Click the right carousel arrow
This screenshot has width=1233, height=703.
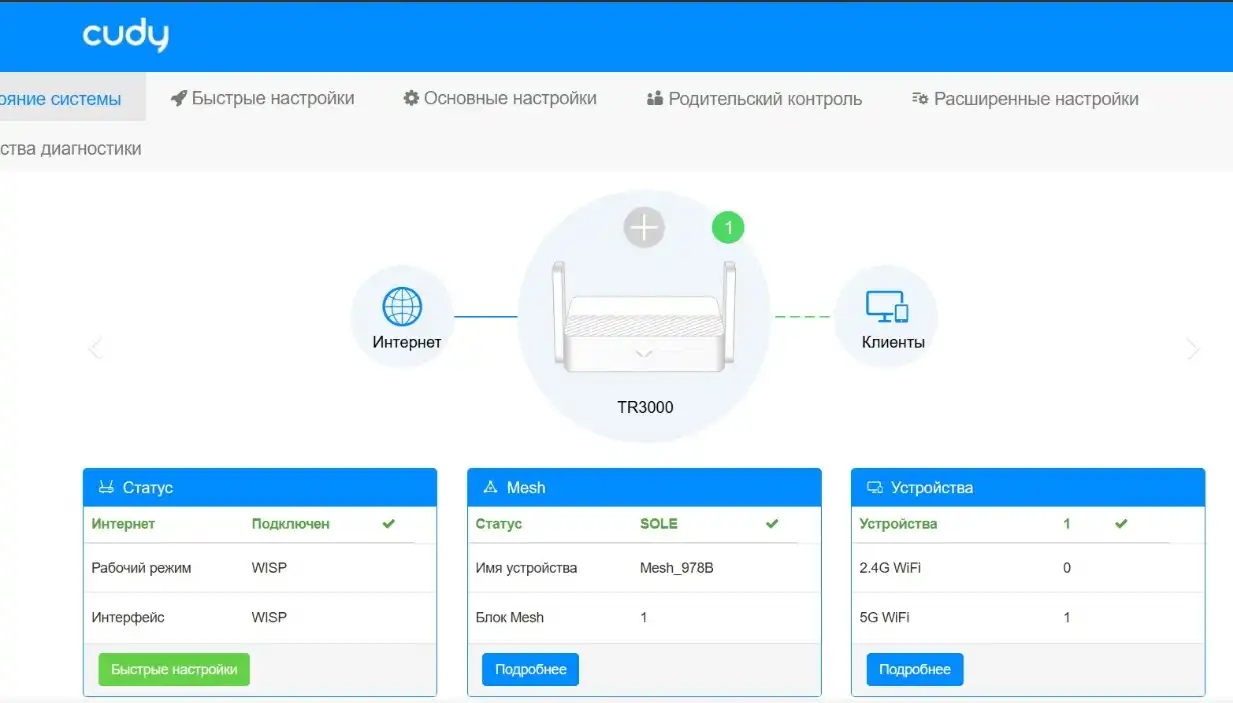(x=1192, y=348)
